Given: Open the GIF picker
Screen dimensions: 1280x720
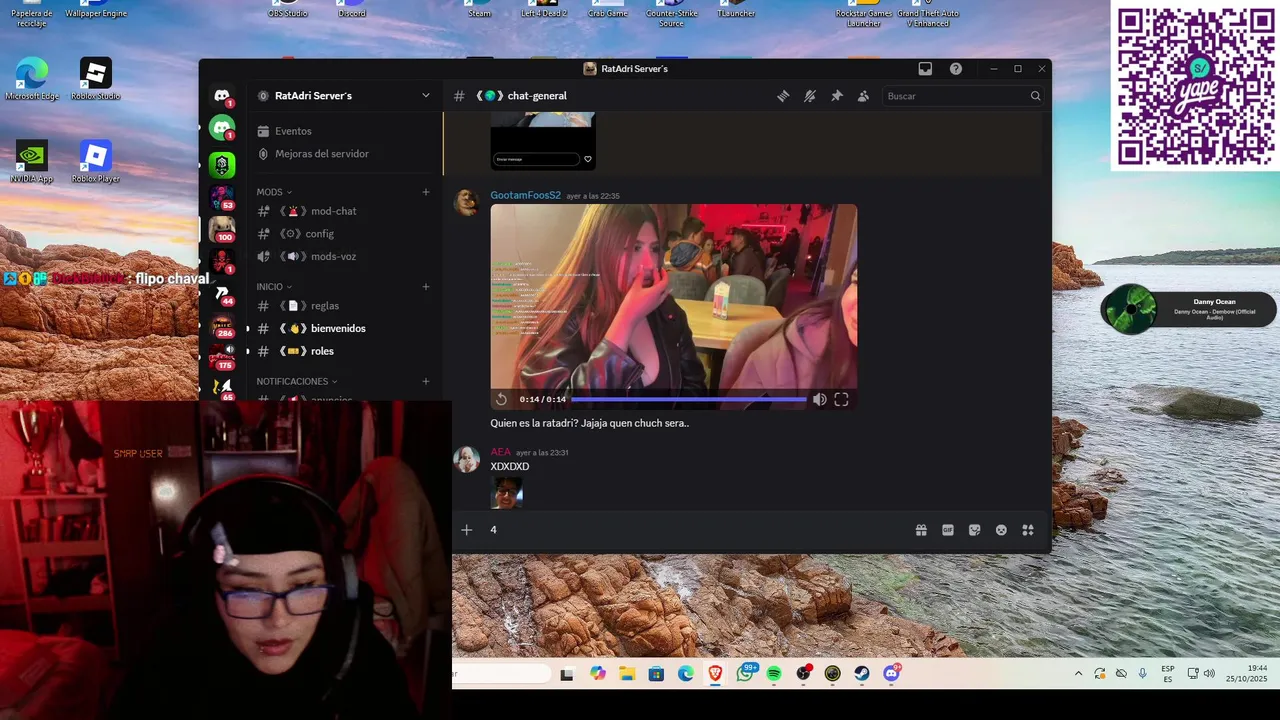Looking at the screenshot, I should [x=948, y=530].
